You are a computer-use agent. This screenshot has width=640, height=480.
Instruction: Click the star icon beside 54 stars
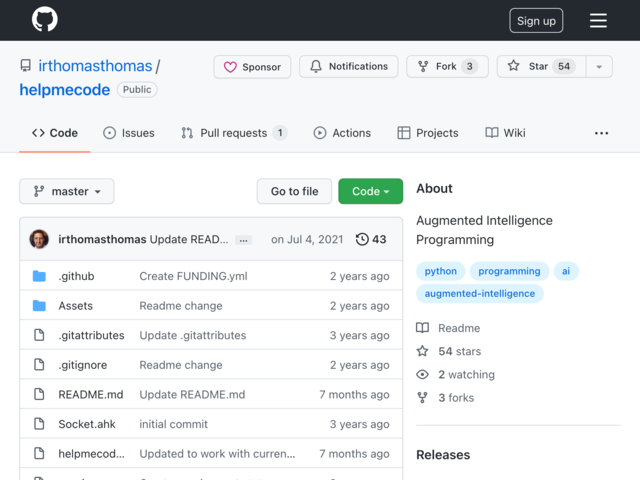pos(422,351)
